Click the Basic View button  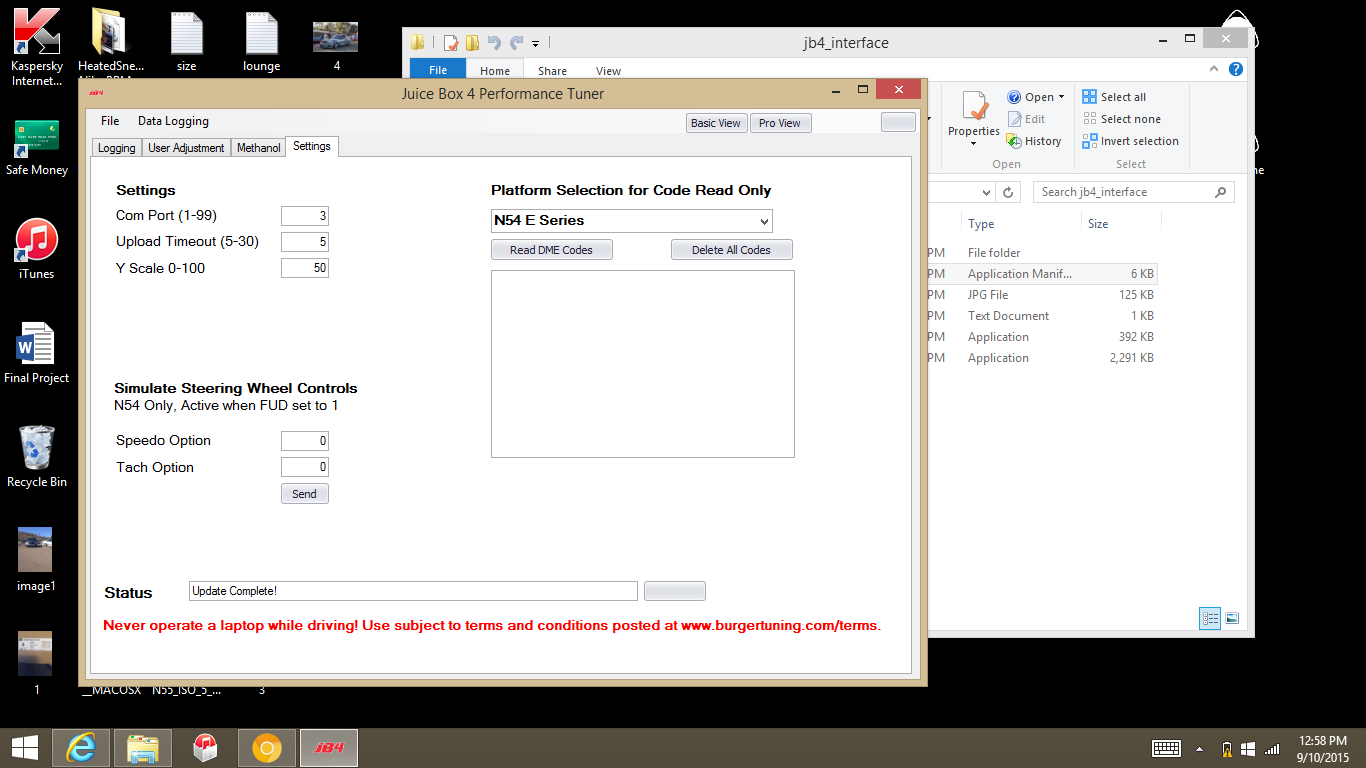716,123
